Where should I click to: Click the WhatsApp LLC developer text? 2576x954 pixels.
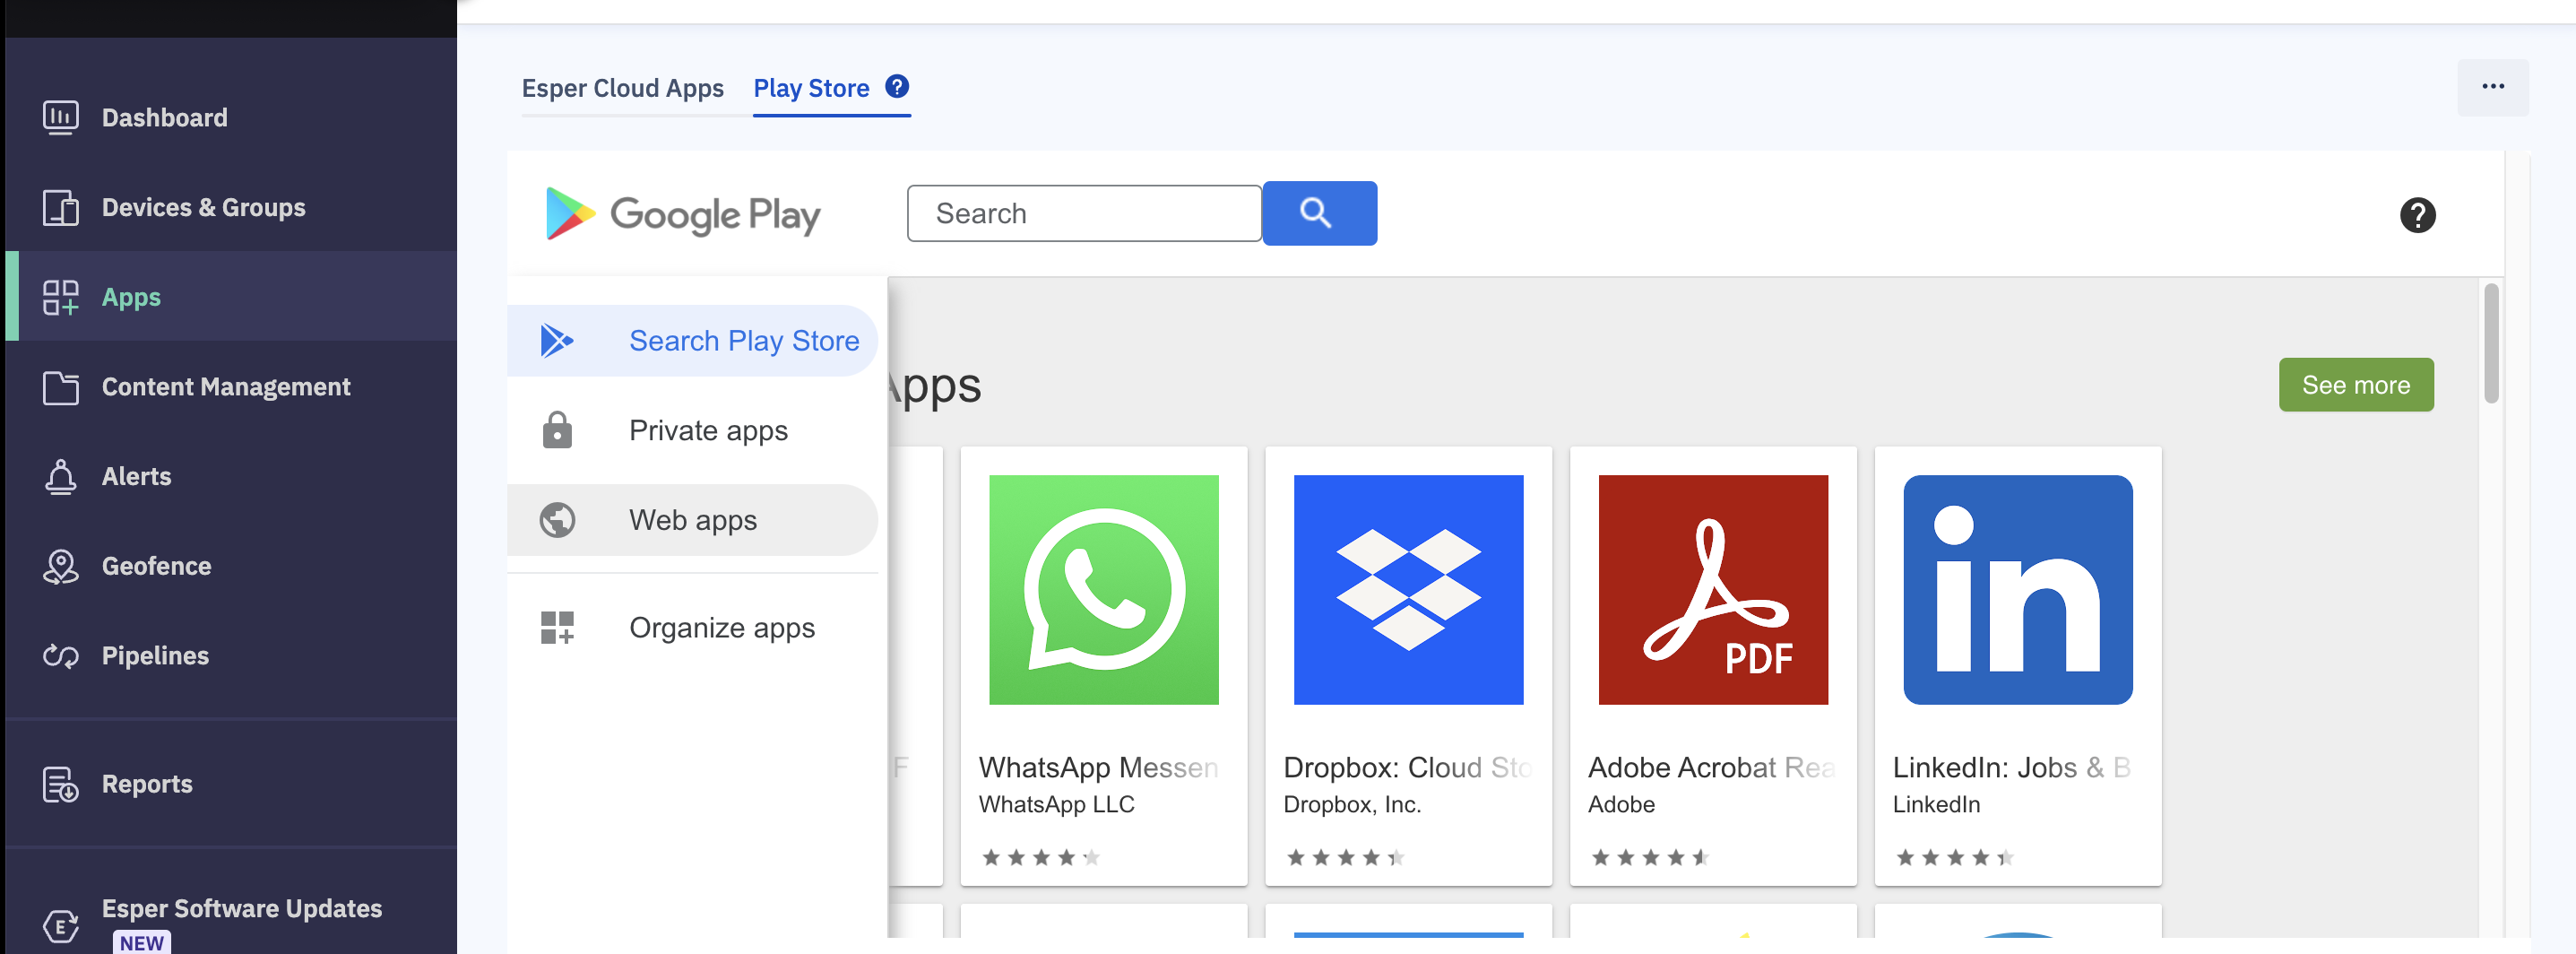pyautogui.click(x=1056, y=804)
